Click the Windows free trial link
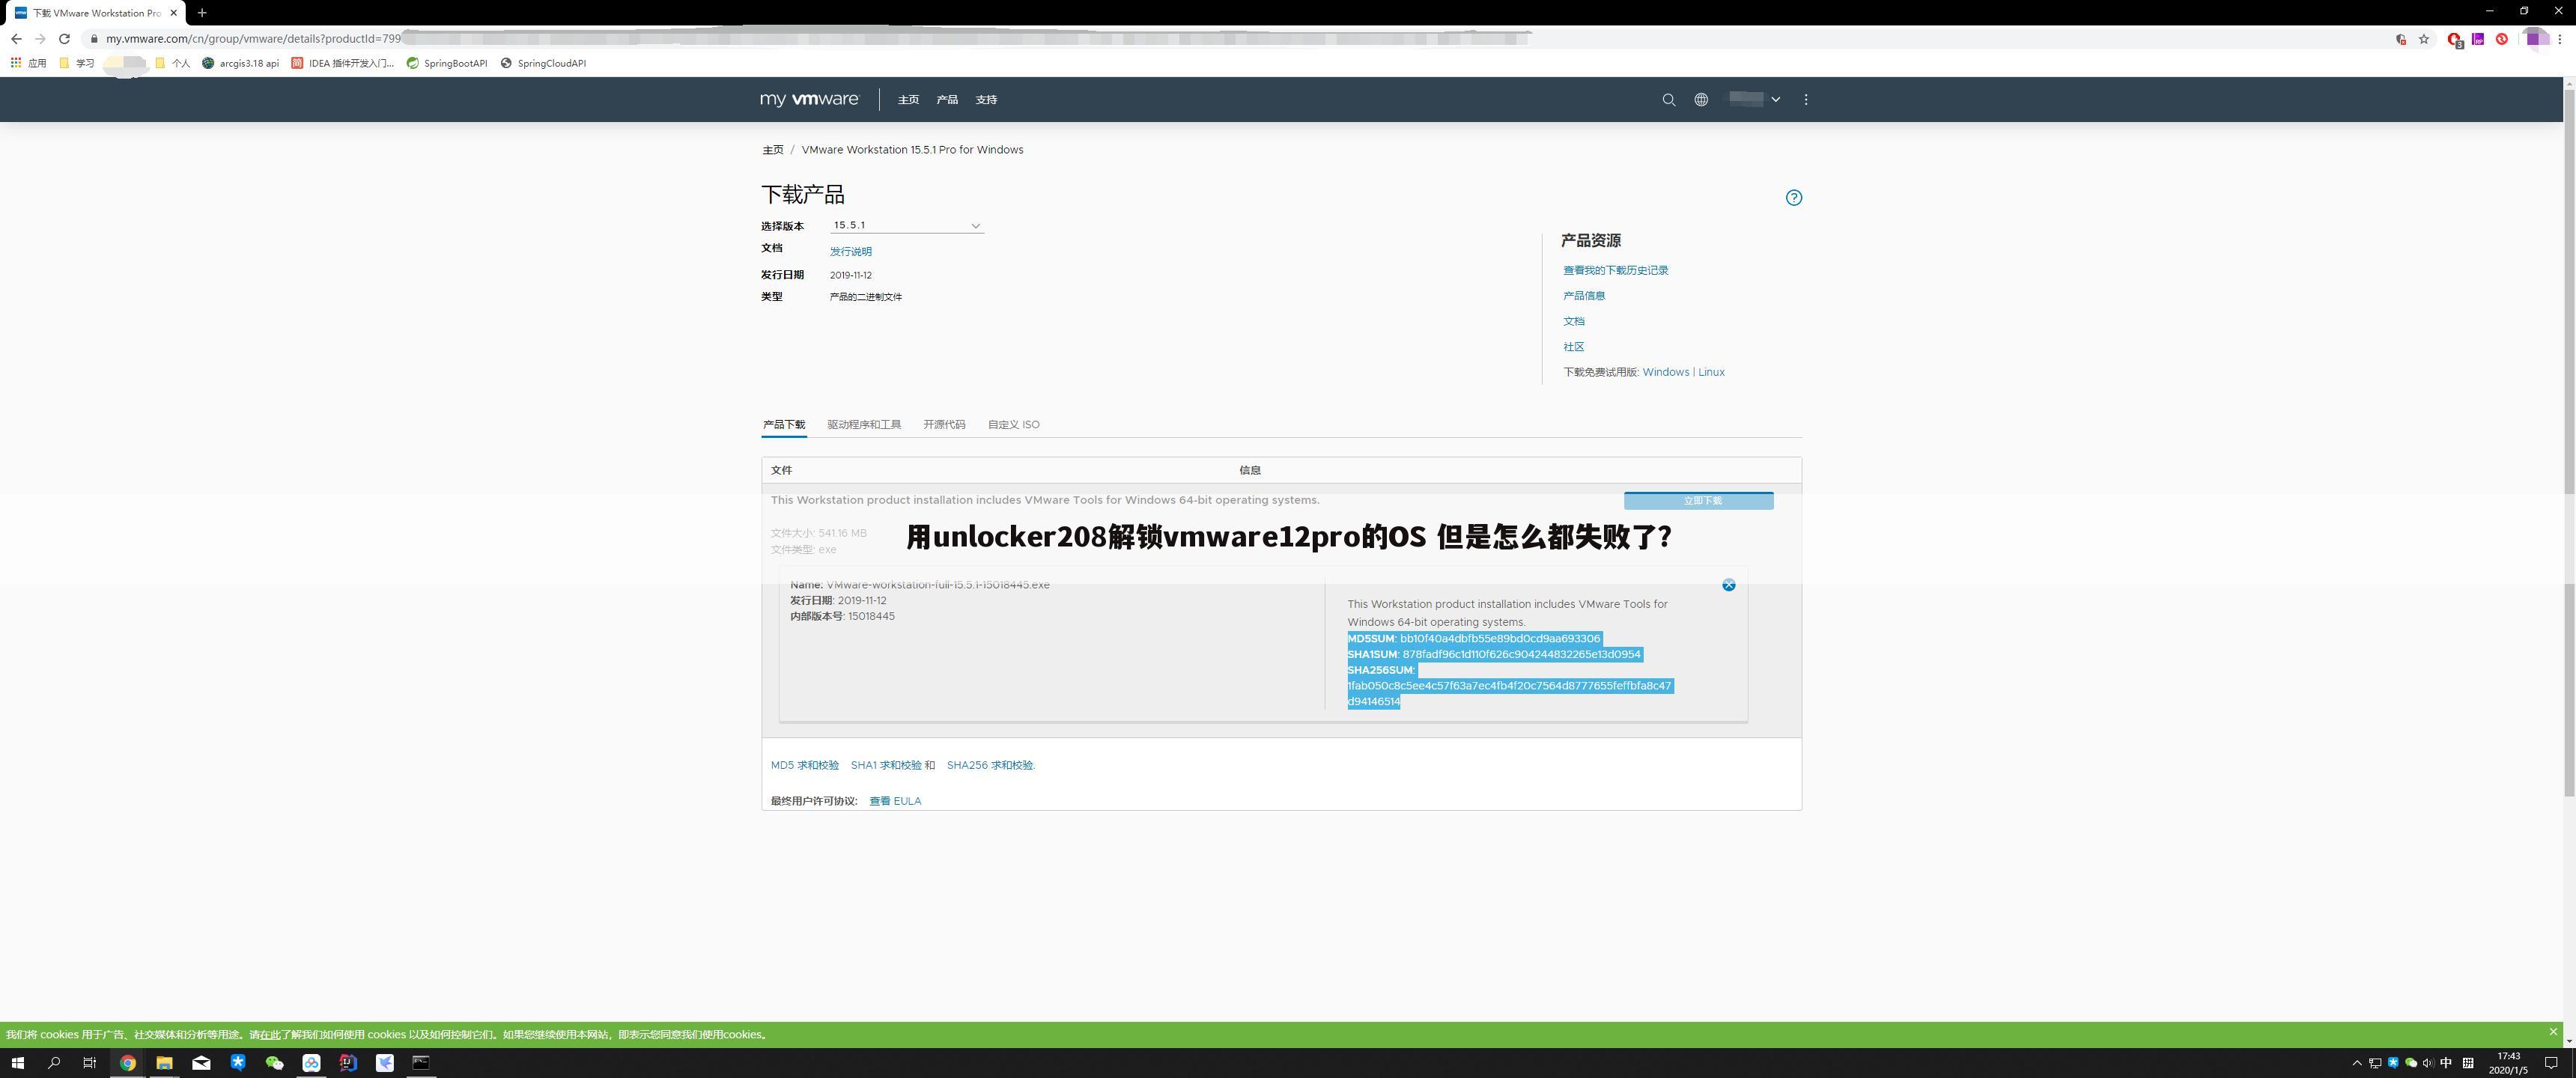2576x1078 pixels. [1665, 372]
